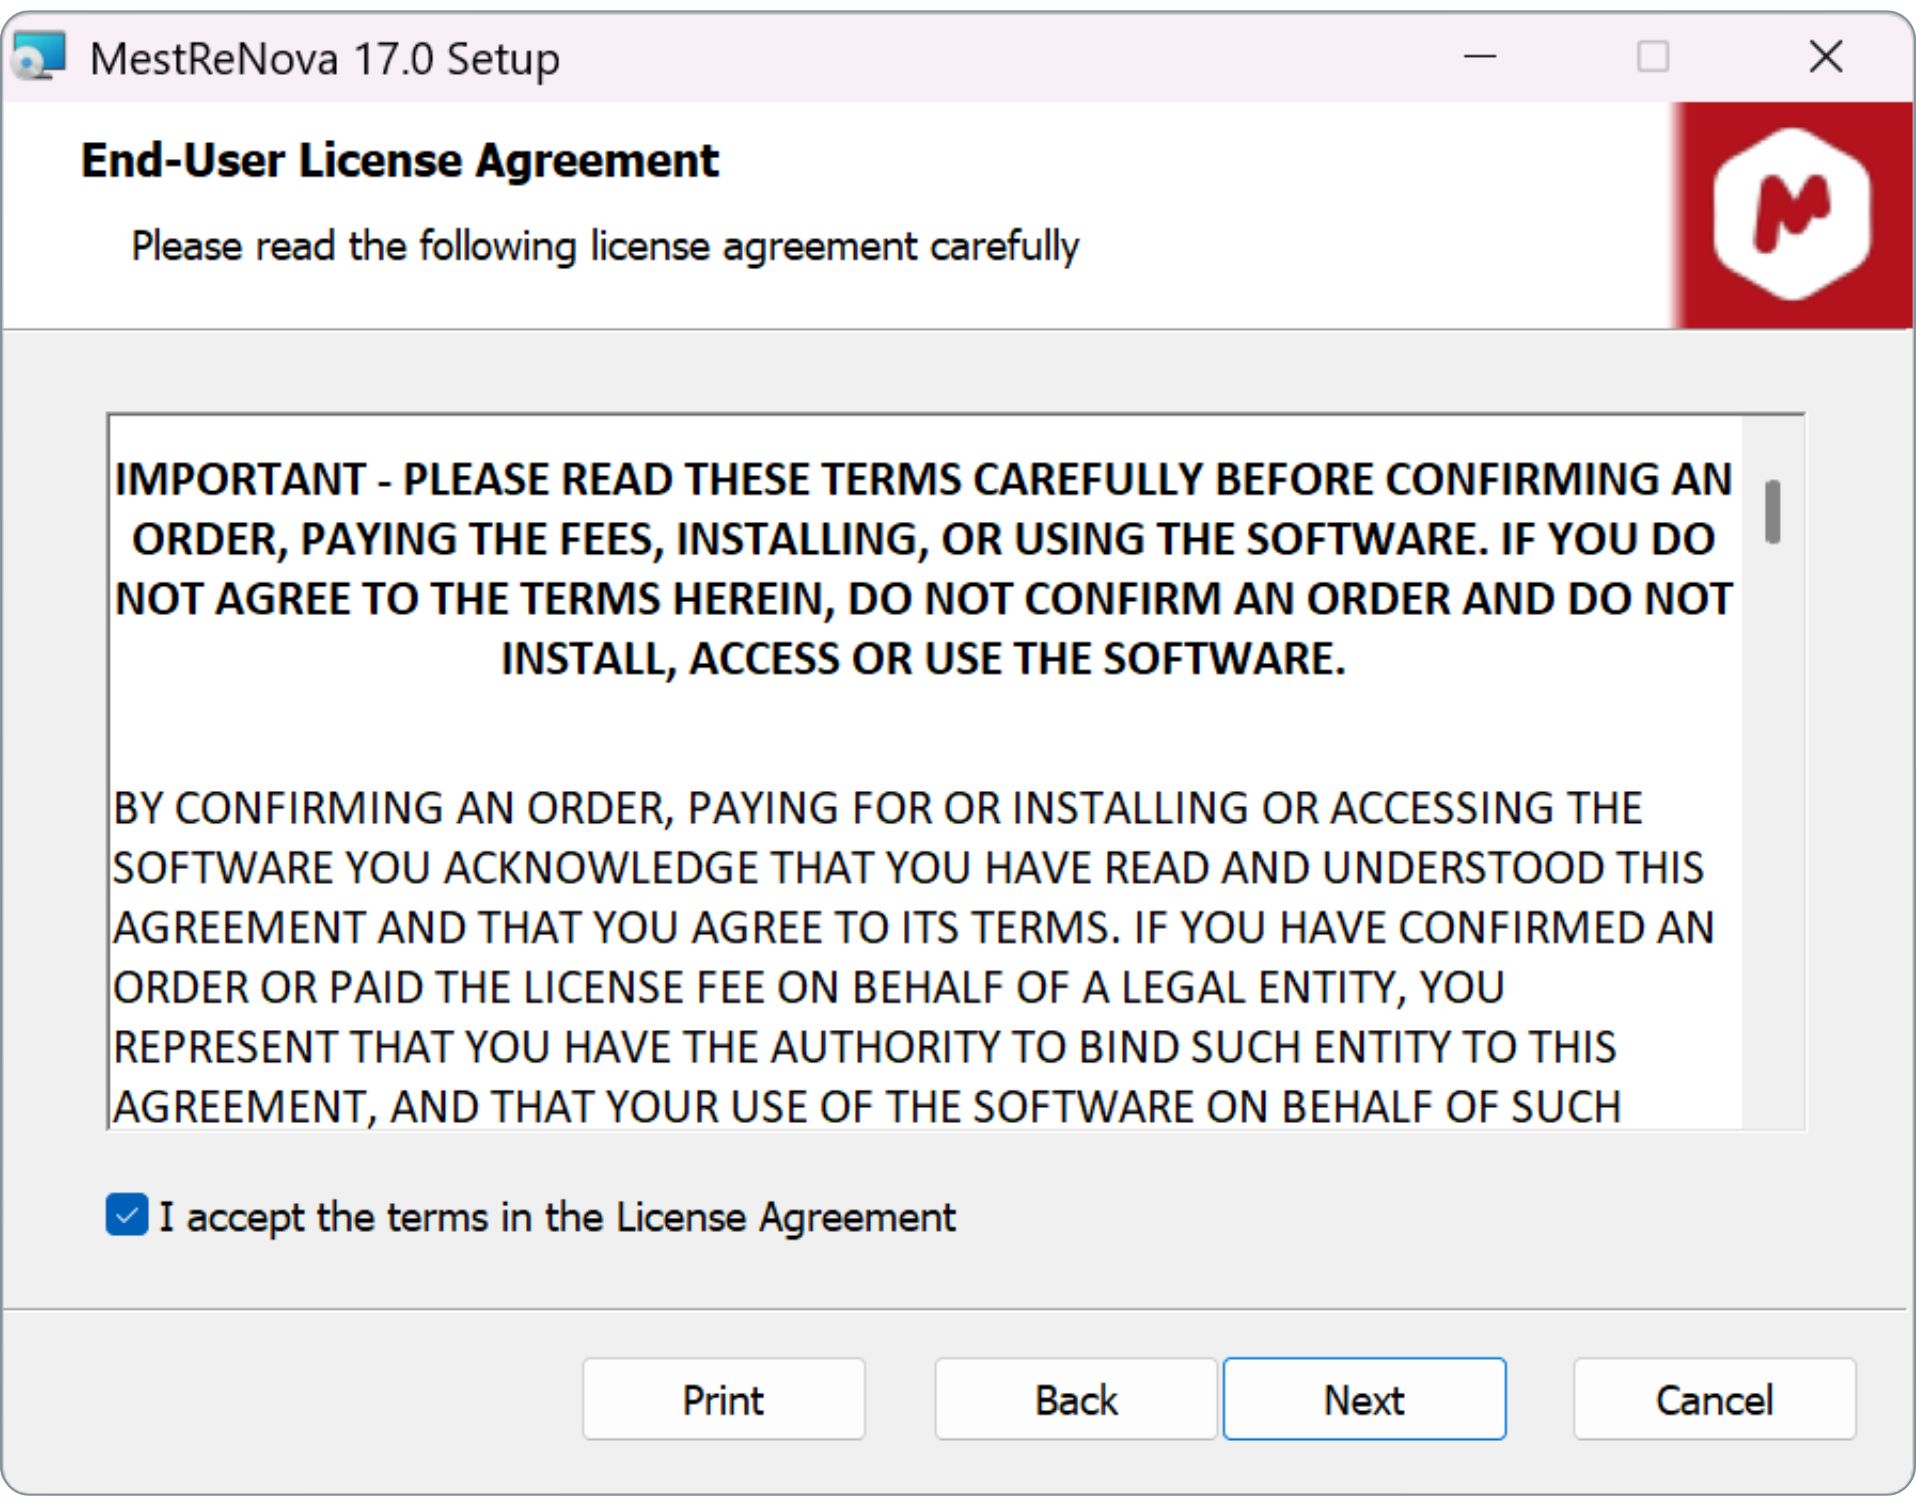Minimize the setup window
This screenshot has height=1506, width=1916.
1480,57
